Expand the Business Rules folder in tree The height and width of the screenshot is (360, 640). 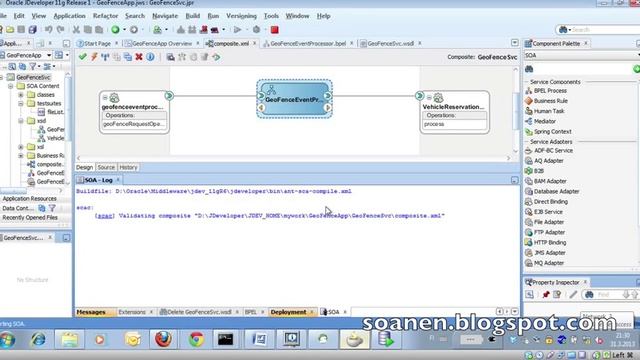click(x=21, y=156)
